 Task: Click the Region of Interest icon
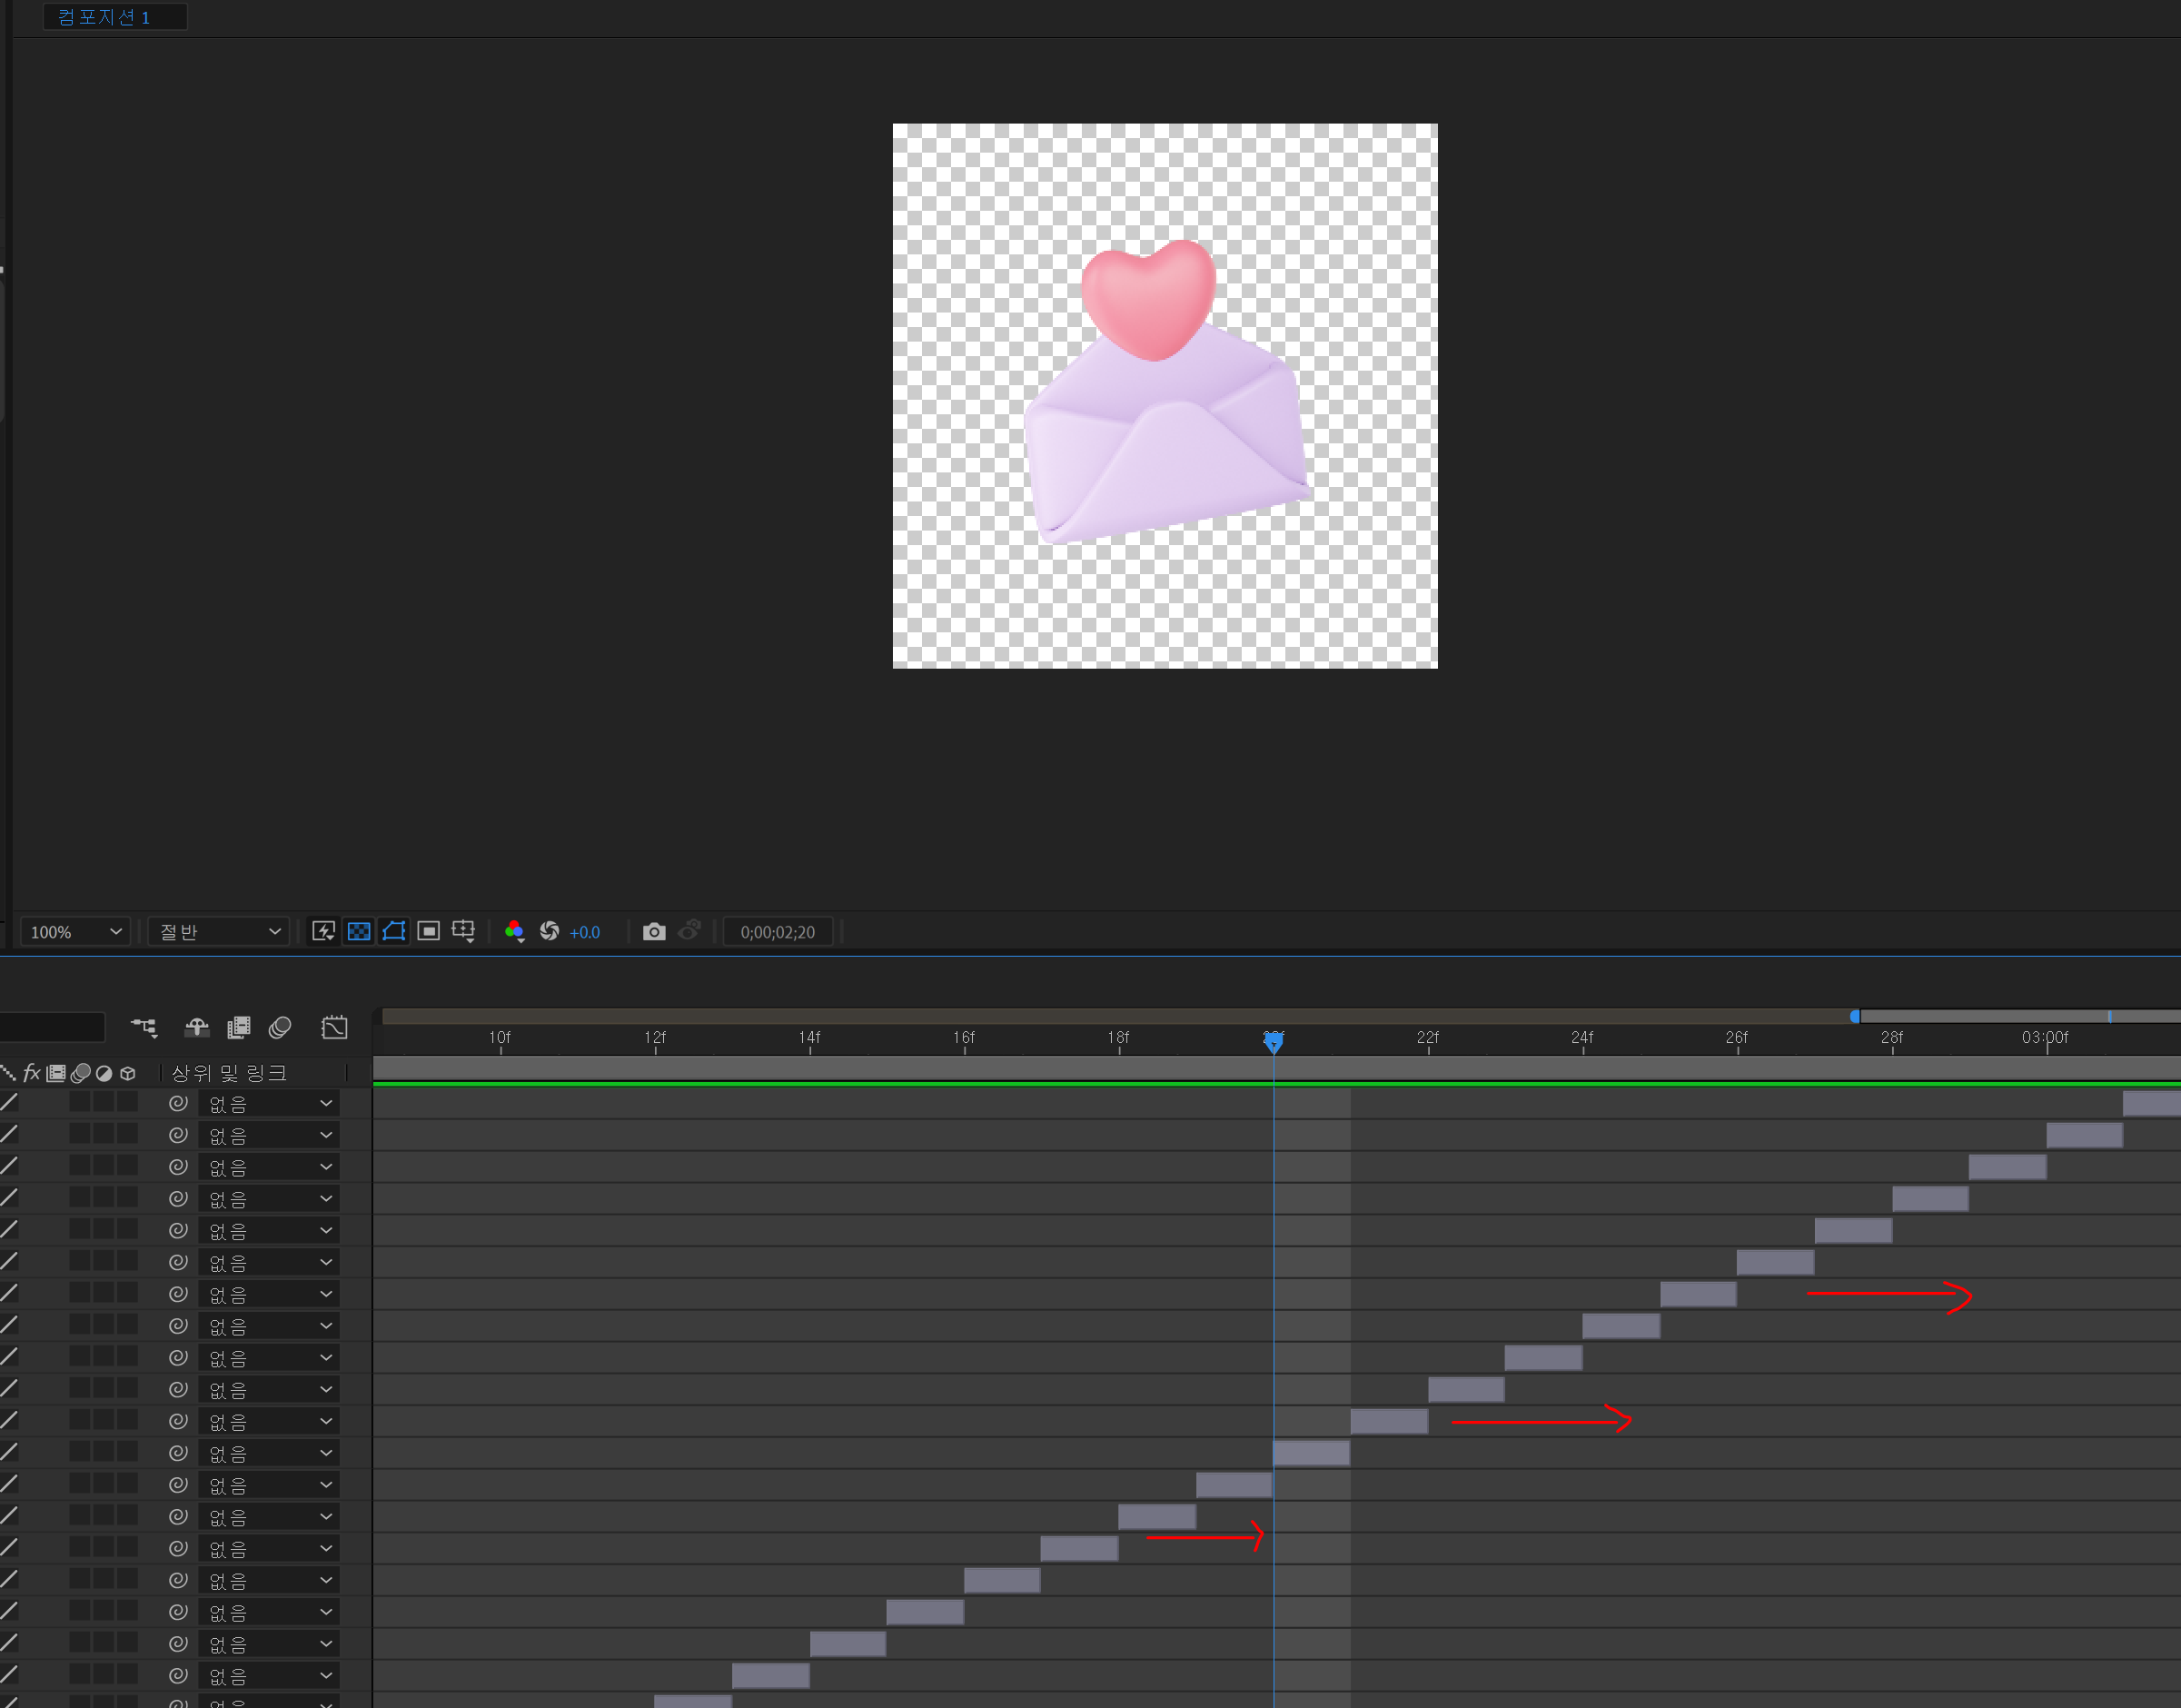tap(429, 931)
